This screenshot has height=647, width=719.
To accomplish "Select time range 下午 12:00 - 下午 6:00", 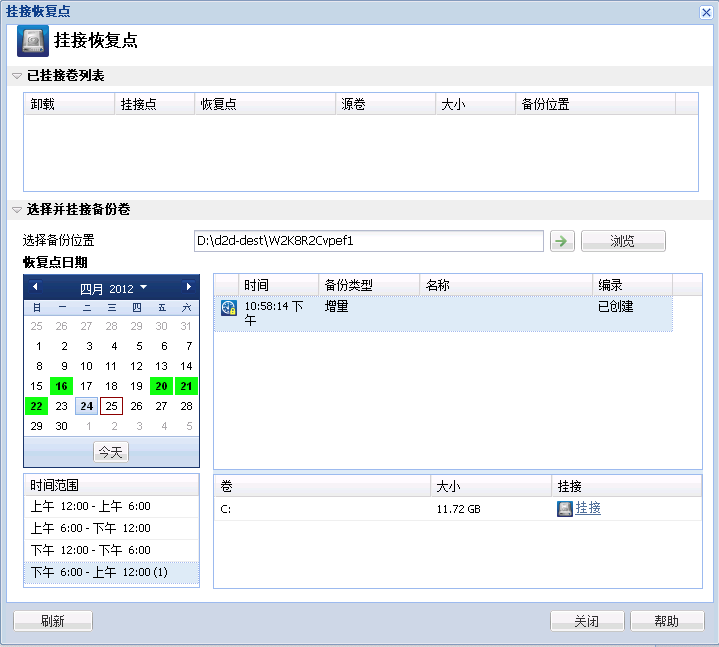I will tap(111, 550).
